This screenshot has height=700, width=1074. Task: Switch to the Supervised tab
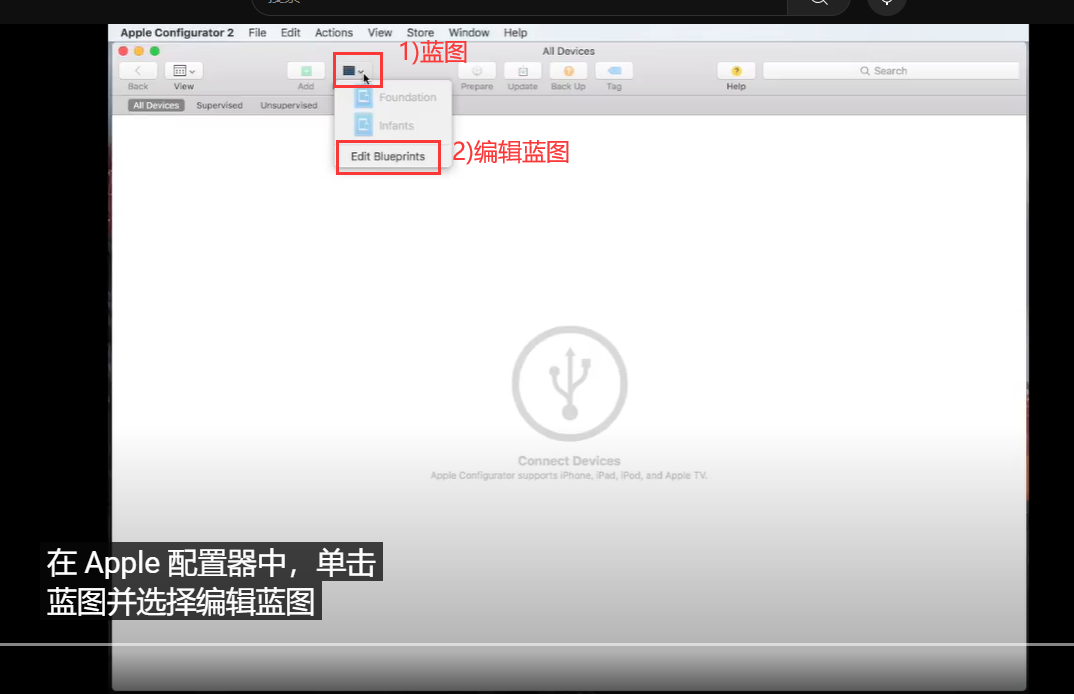219,105
